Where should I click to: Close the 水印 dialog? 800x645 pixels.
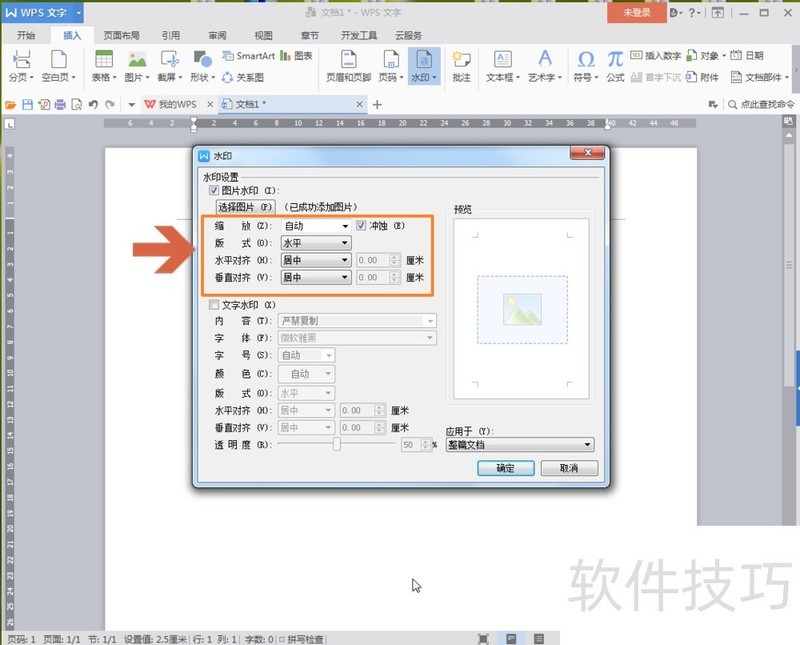tap(587, 153)
